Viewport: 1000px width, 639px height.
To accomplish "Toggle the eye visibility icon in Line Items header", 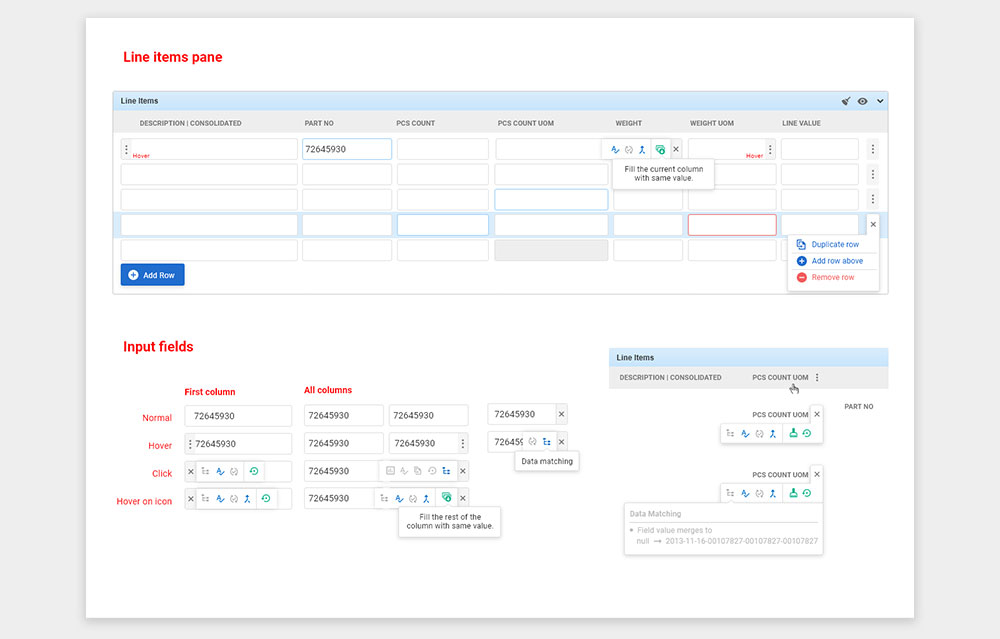I will click(862, 101).
